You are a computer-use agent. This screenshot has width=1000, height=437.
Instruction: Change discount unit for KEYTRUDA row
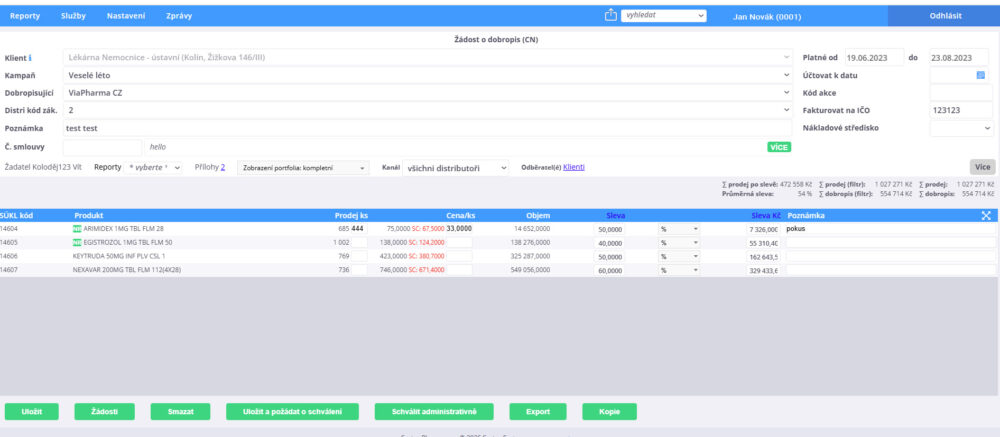click(678, 256)
